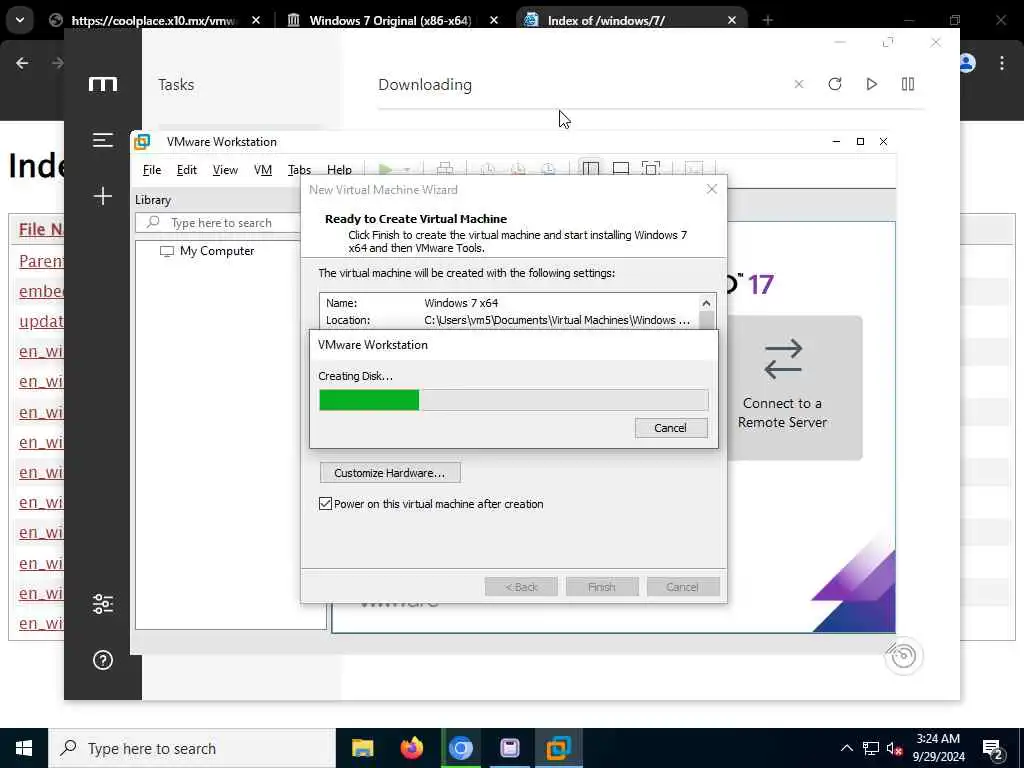The image size is (1024, 768).
Task: Open the View menu in VMware Workstation
Action: pos(225,170)
